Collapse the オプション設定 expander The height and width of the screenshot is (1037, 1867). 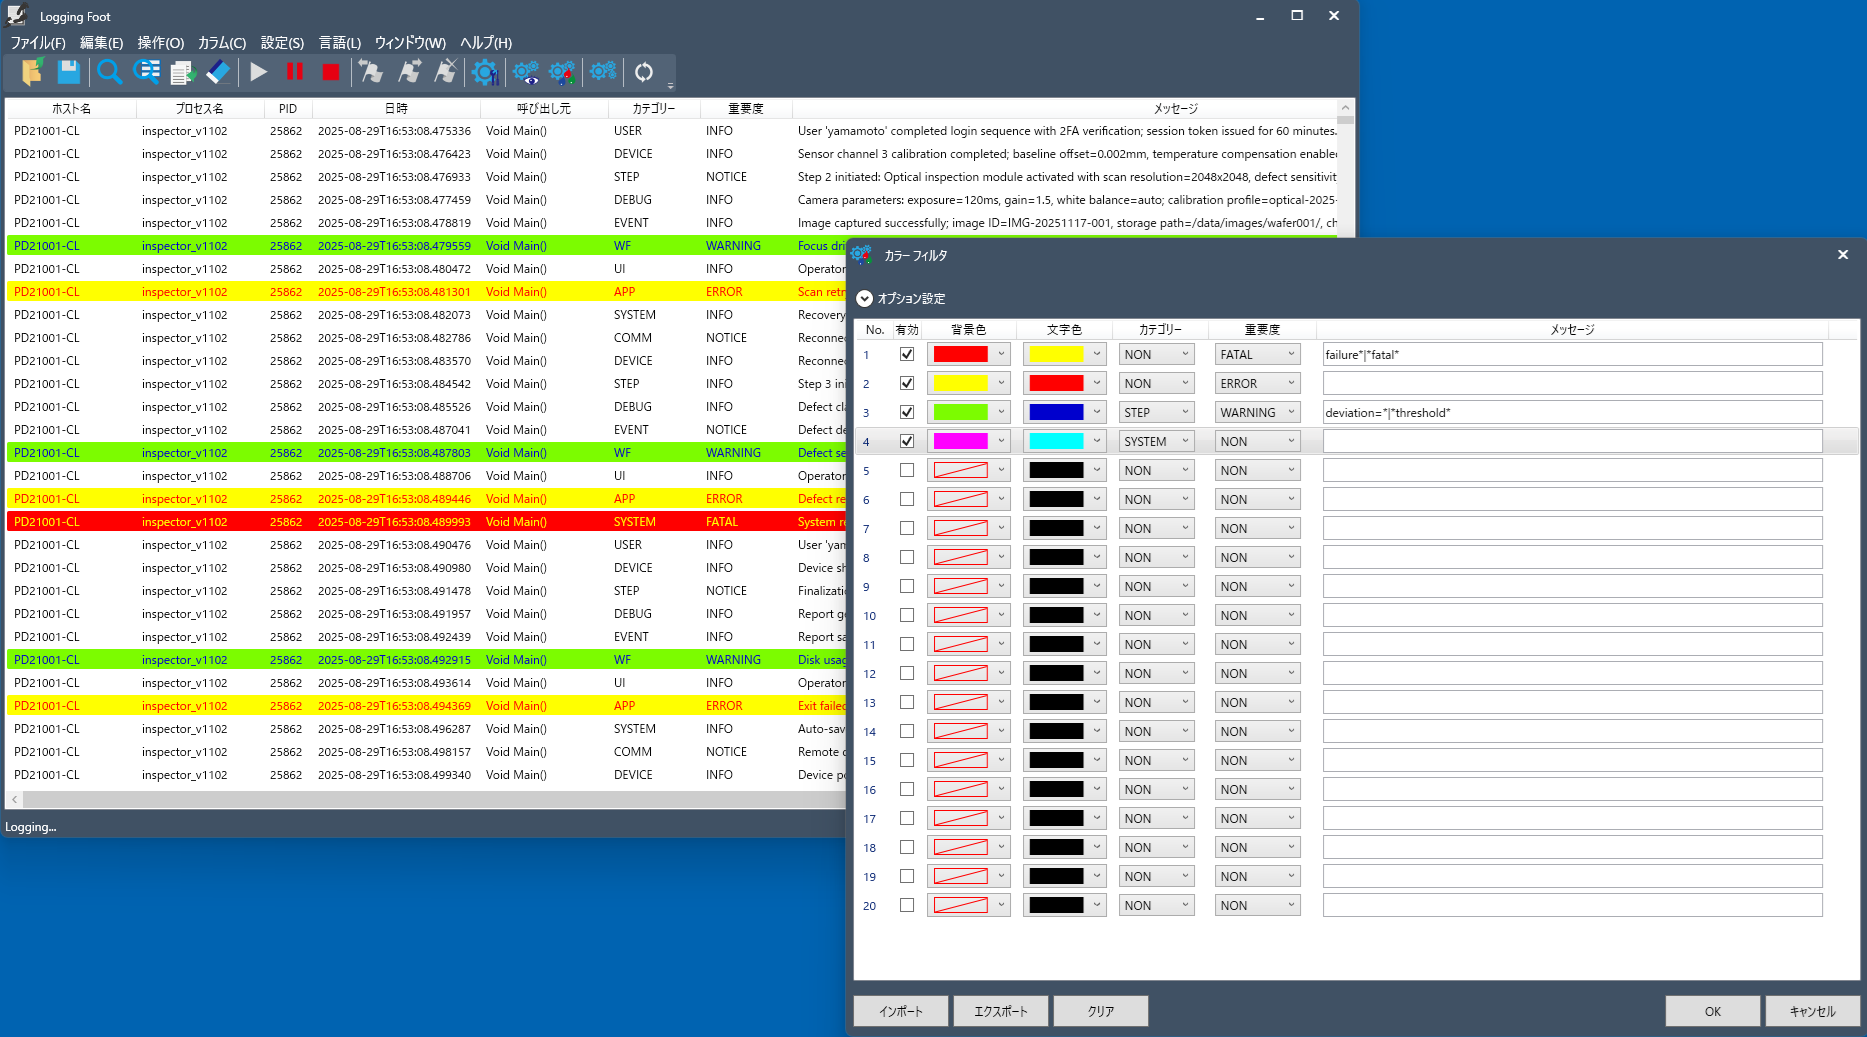tap(865, 298)
